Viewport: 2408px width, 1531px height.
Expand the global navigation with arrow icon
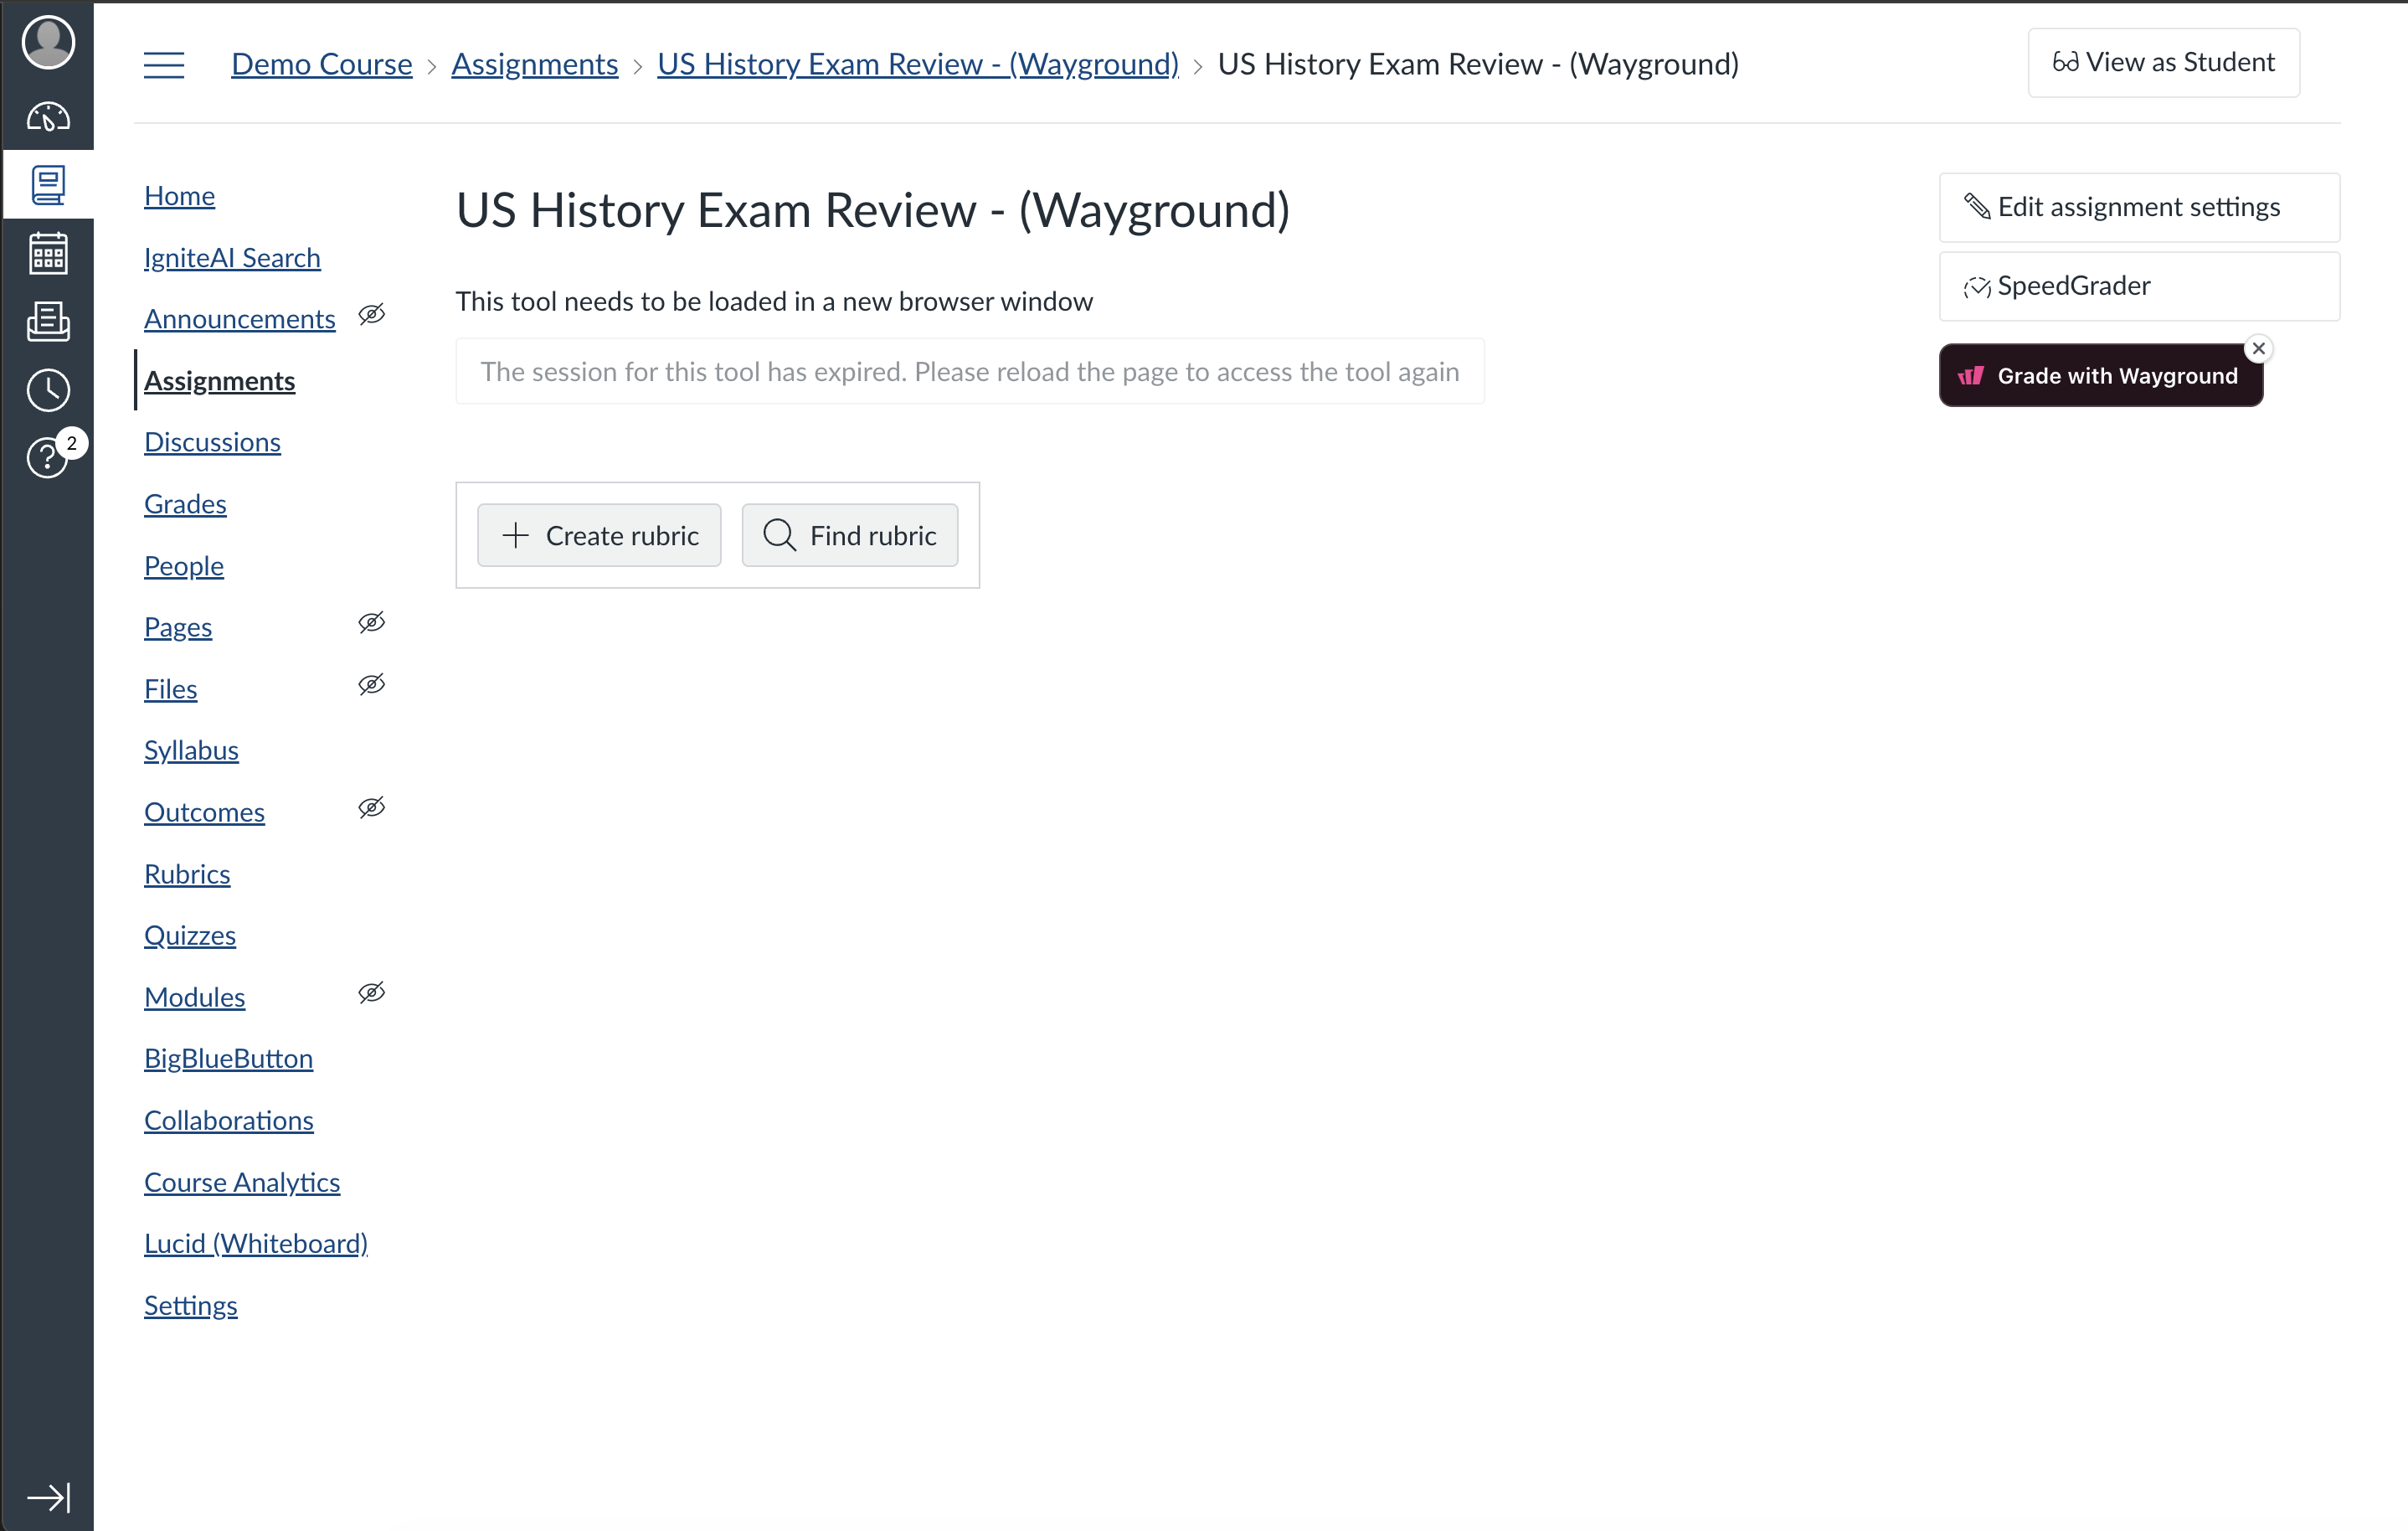tap(48, 1497)
